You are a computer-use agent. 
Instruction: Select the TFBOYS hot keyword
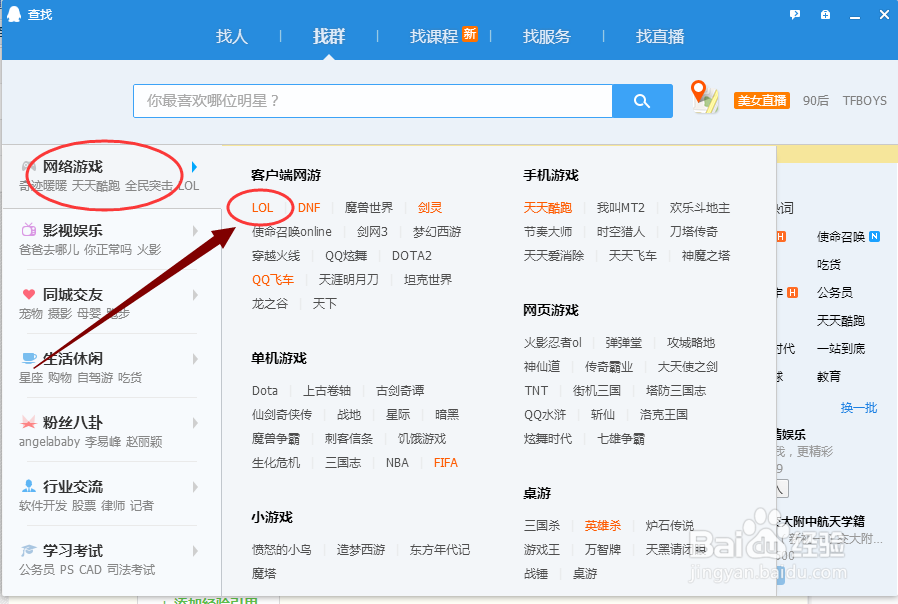[x=864, y=101]
